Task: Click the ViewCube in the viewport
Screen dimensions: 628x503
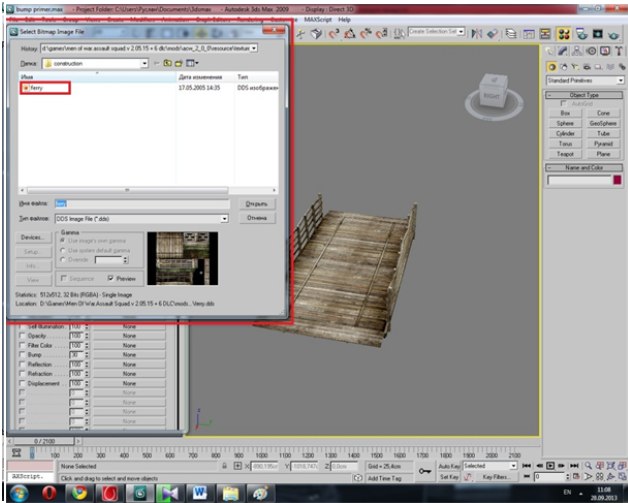Action: tap(494, 93)
